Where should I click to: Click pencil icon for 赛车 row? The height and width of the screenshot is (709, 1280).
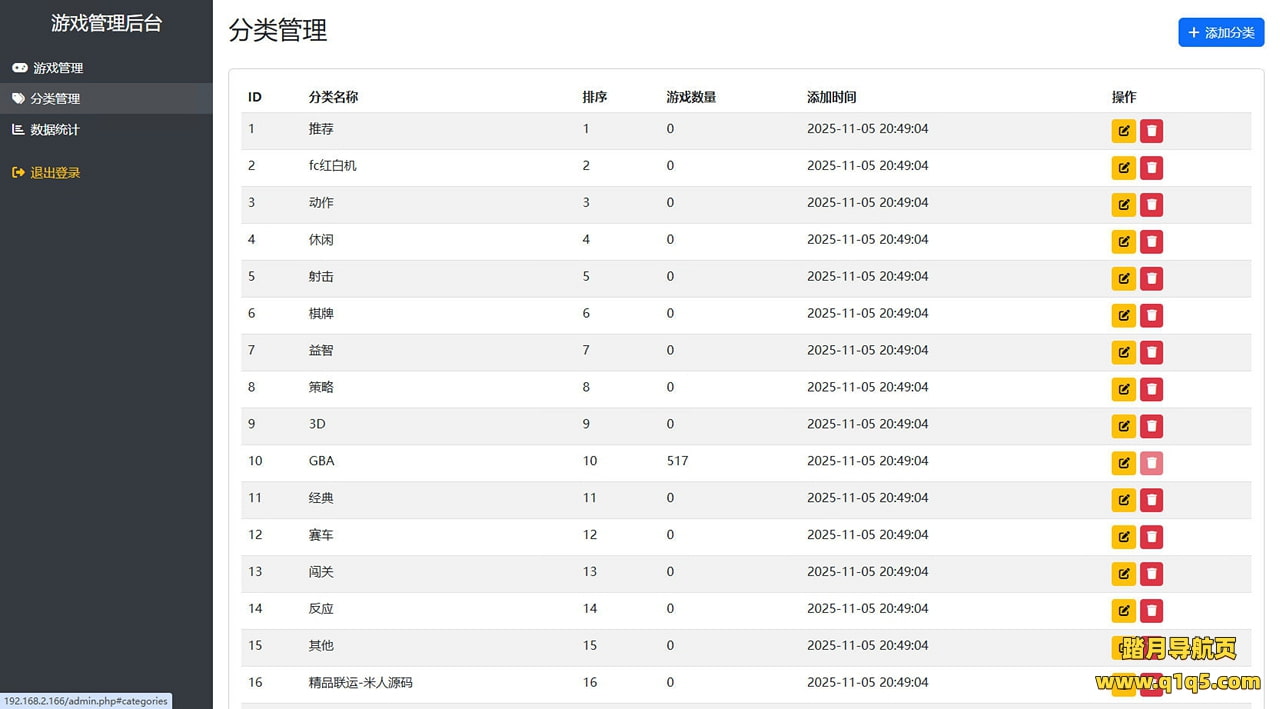point(1123,537)
